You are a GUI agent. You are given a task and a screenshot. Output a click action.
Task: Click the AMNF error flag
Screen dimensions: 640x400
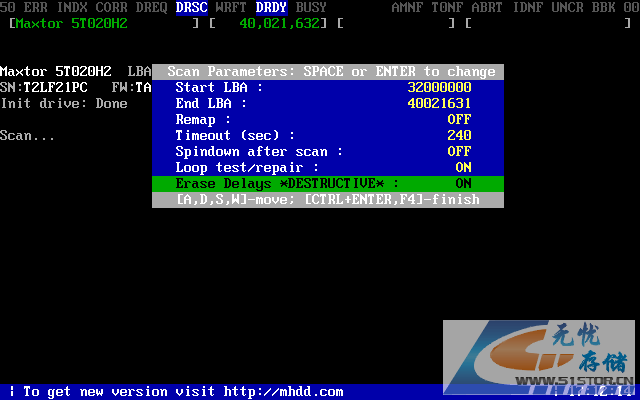(407, 7)
